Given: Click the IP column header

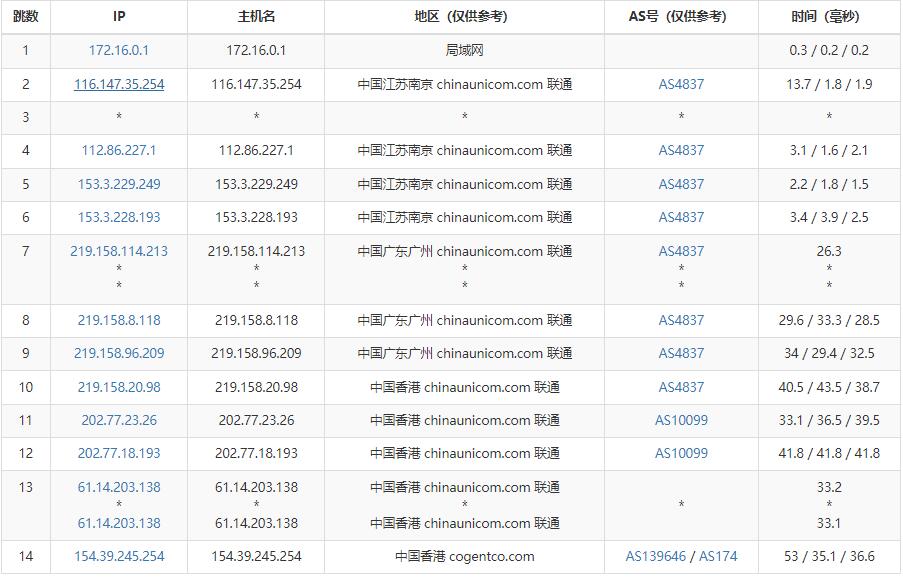Looking at the screenshot, I should (119, 17).
